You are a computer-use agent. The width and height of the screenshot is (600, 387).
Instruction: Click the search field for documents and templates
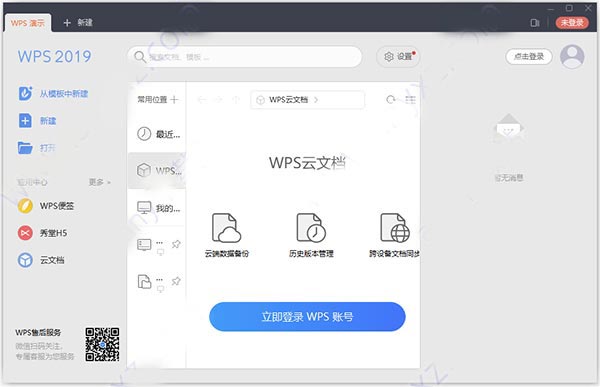click(x=245, y=57)
